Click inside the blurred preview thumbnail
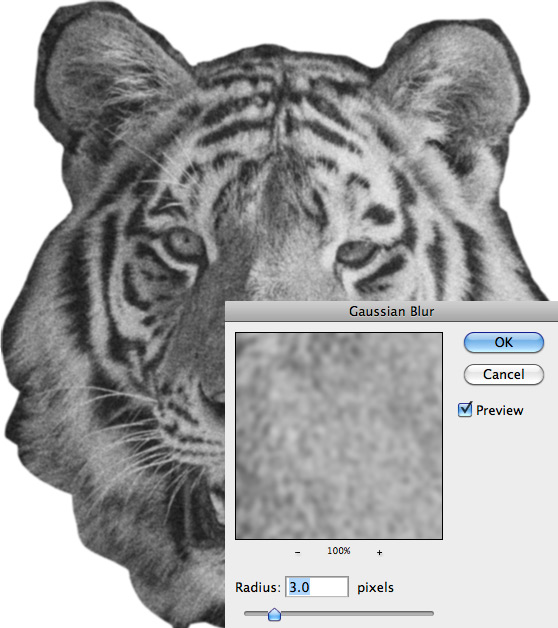This screenshot has height=628, width=558. [339, 436]
